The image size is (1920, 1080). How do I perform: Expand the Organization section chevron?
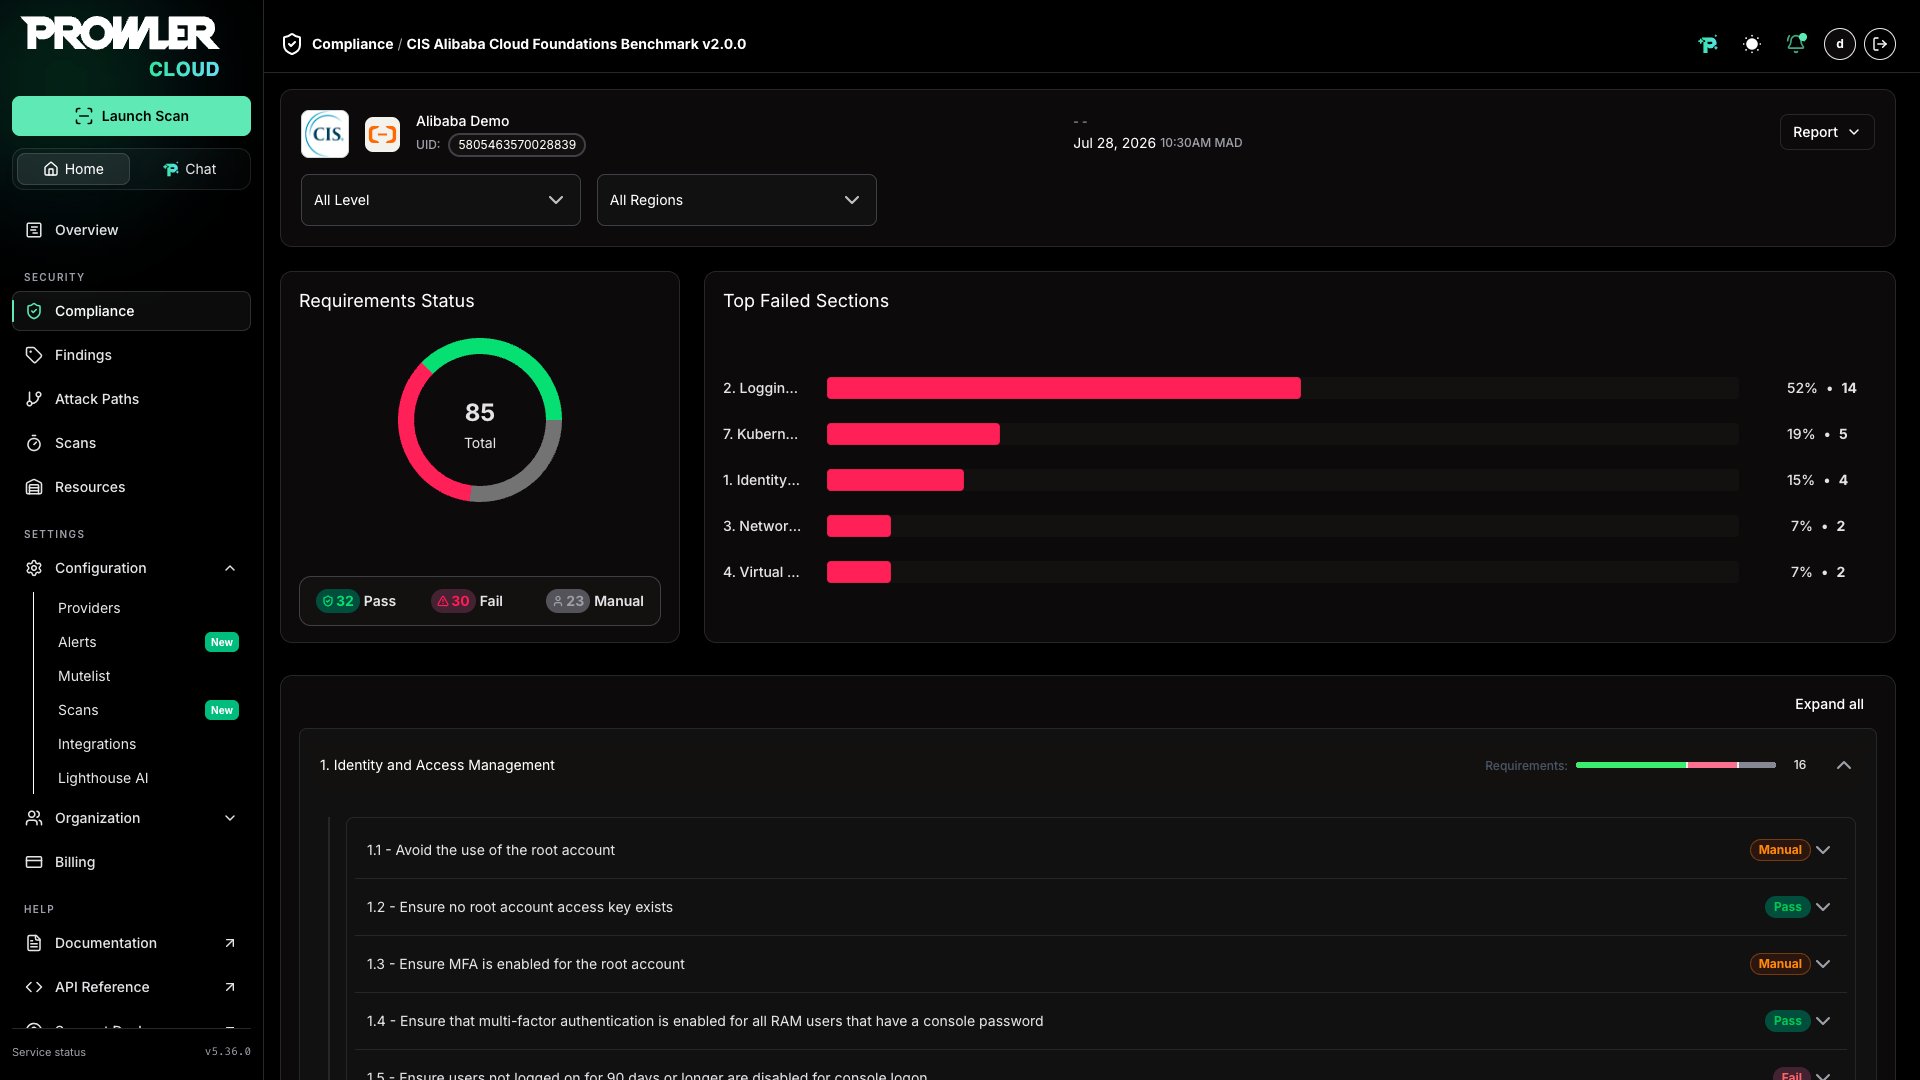click(230, 818)
